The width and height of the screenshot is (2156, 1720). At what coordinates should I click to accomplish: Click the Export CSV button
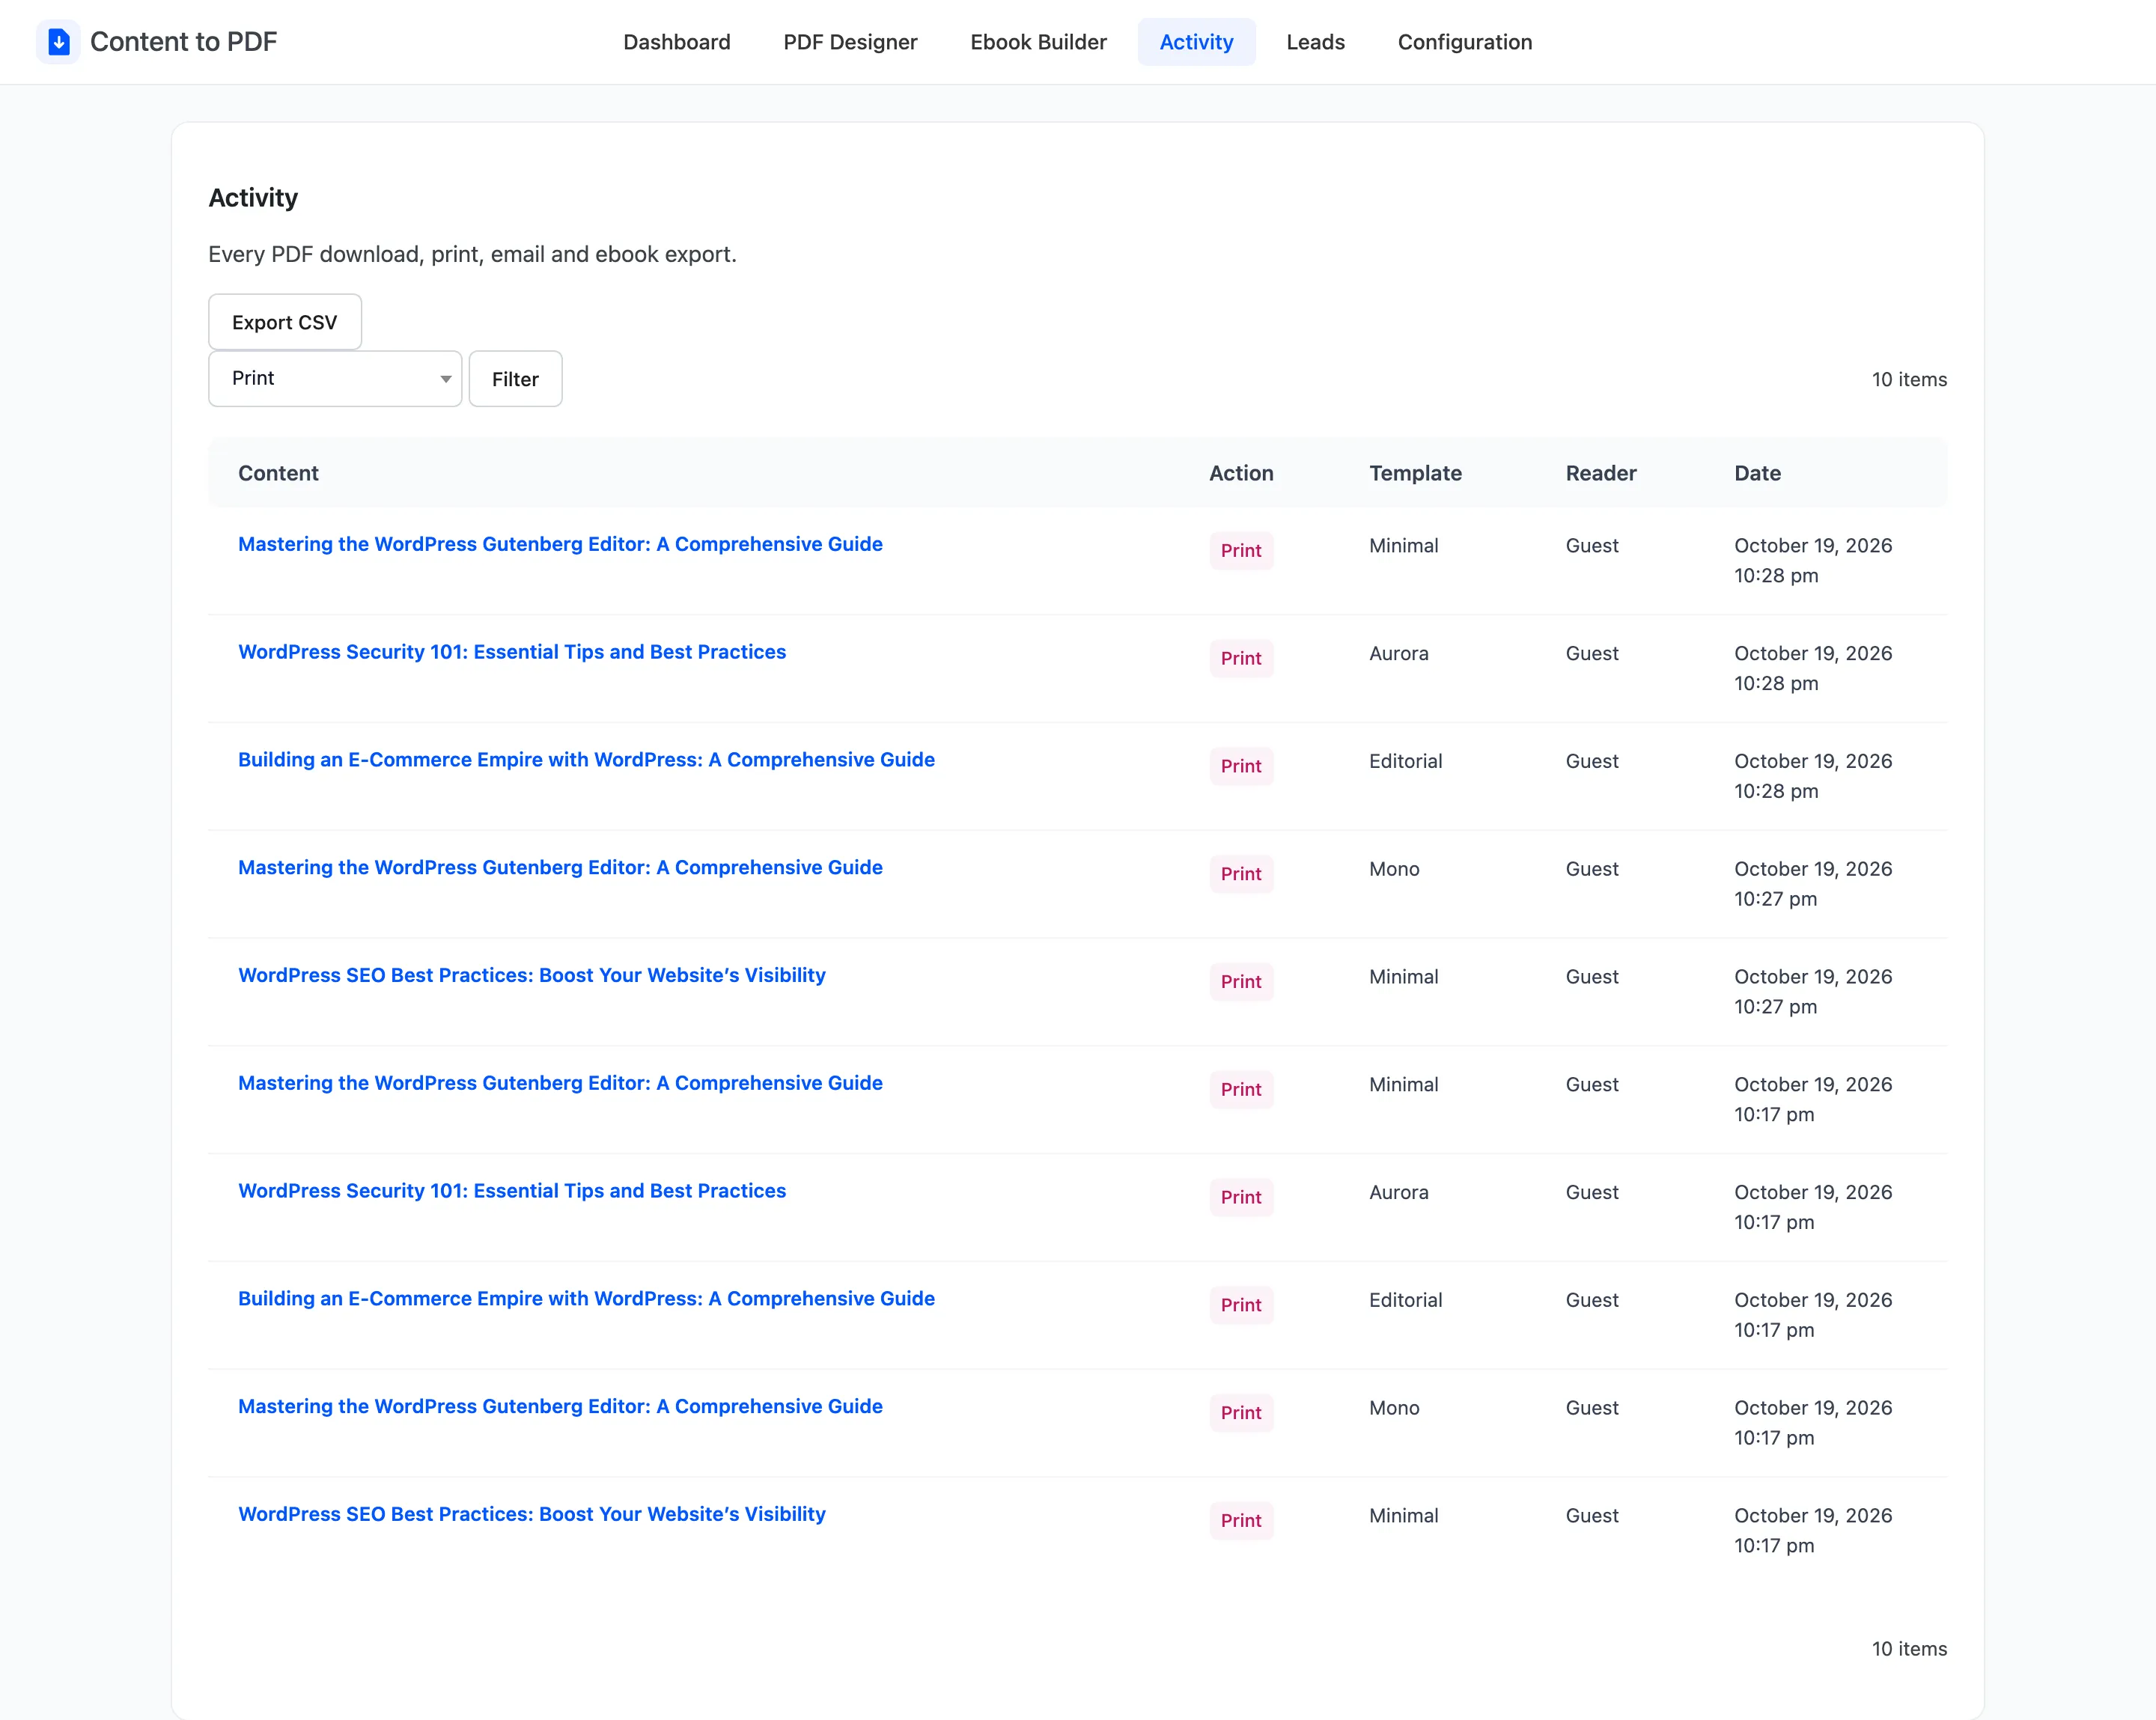[x=285, y=322]
